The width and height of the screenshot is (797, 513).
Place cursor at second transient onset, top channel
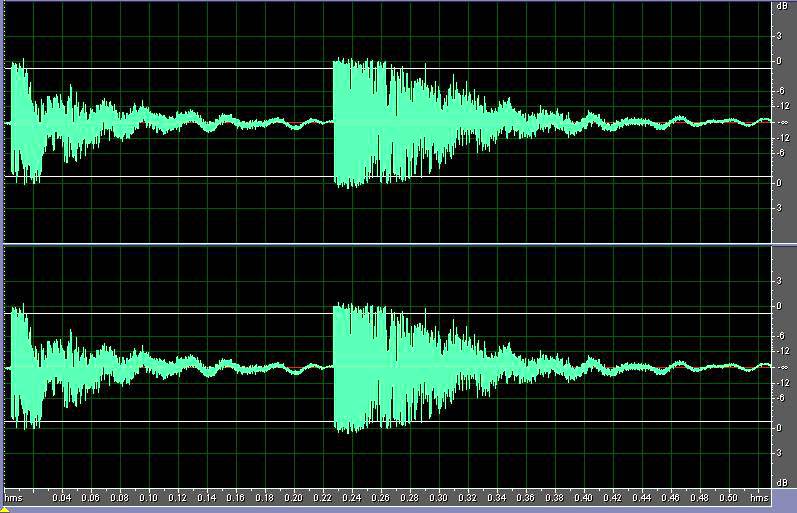[x=333, y=122]
